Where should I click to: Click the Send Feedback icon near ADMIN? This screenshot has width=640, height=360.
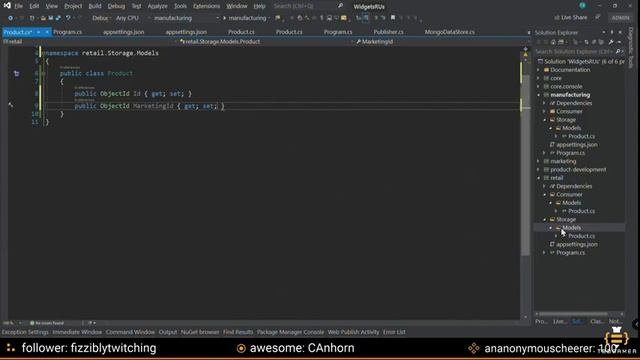[598, 18]
